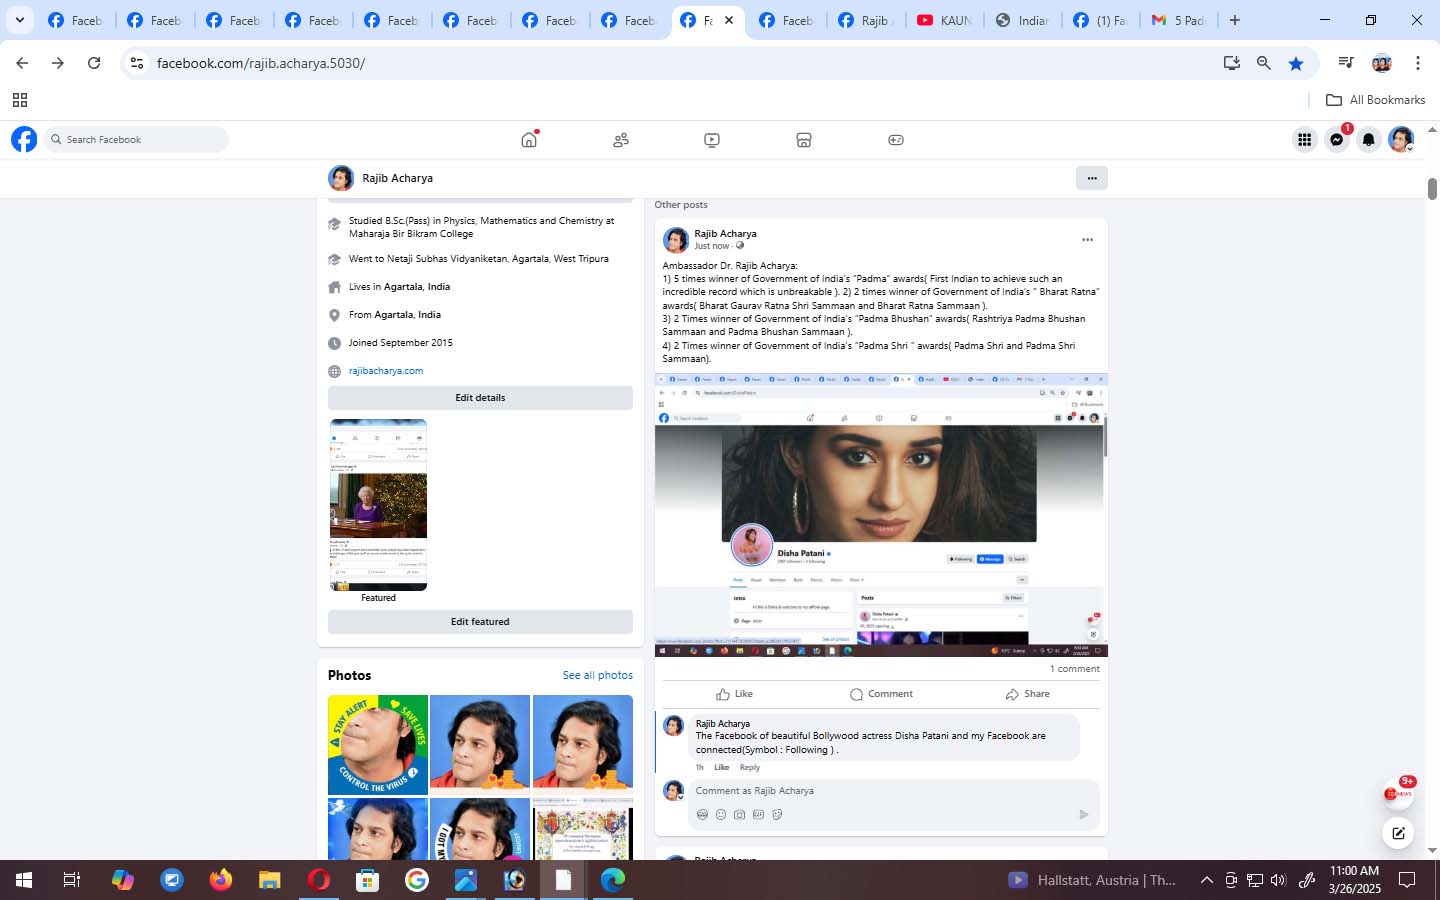Screen dimensions: 1440x900
Task: Click the Search Facebook field
Action: 136,140
